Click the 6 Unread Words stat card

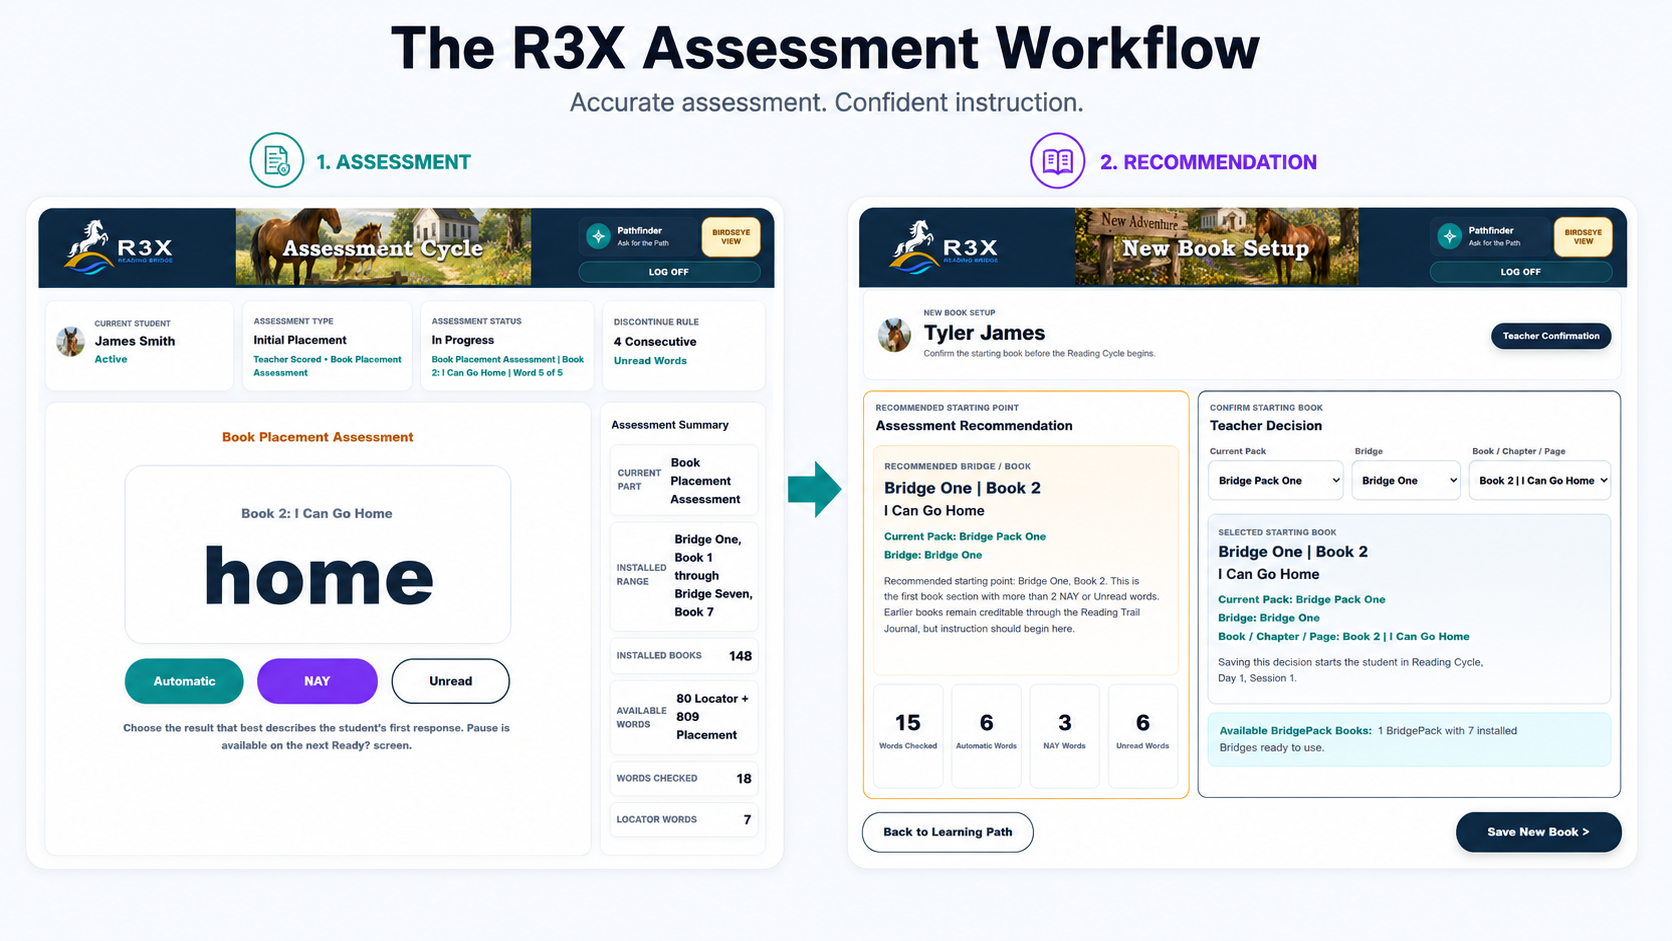[x=1142, y=735]
